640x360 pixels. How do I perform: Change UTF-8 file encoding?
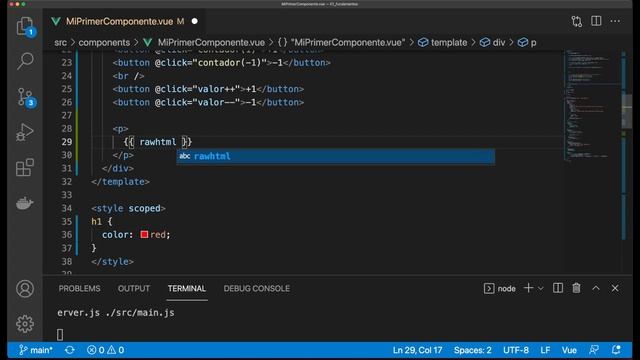click(516, 350)
